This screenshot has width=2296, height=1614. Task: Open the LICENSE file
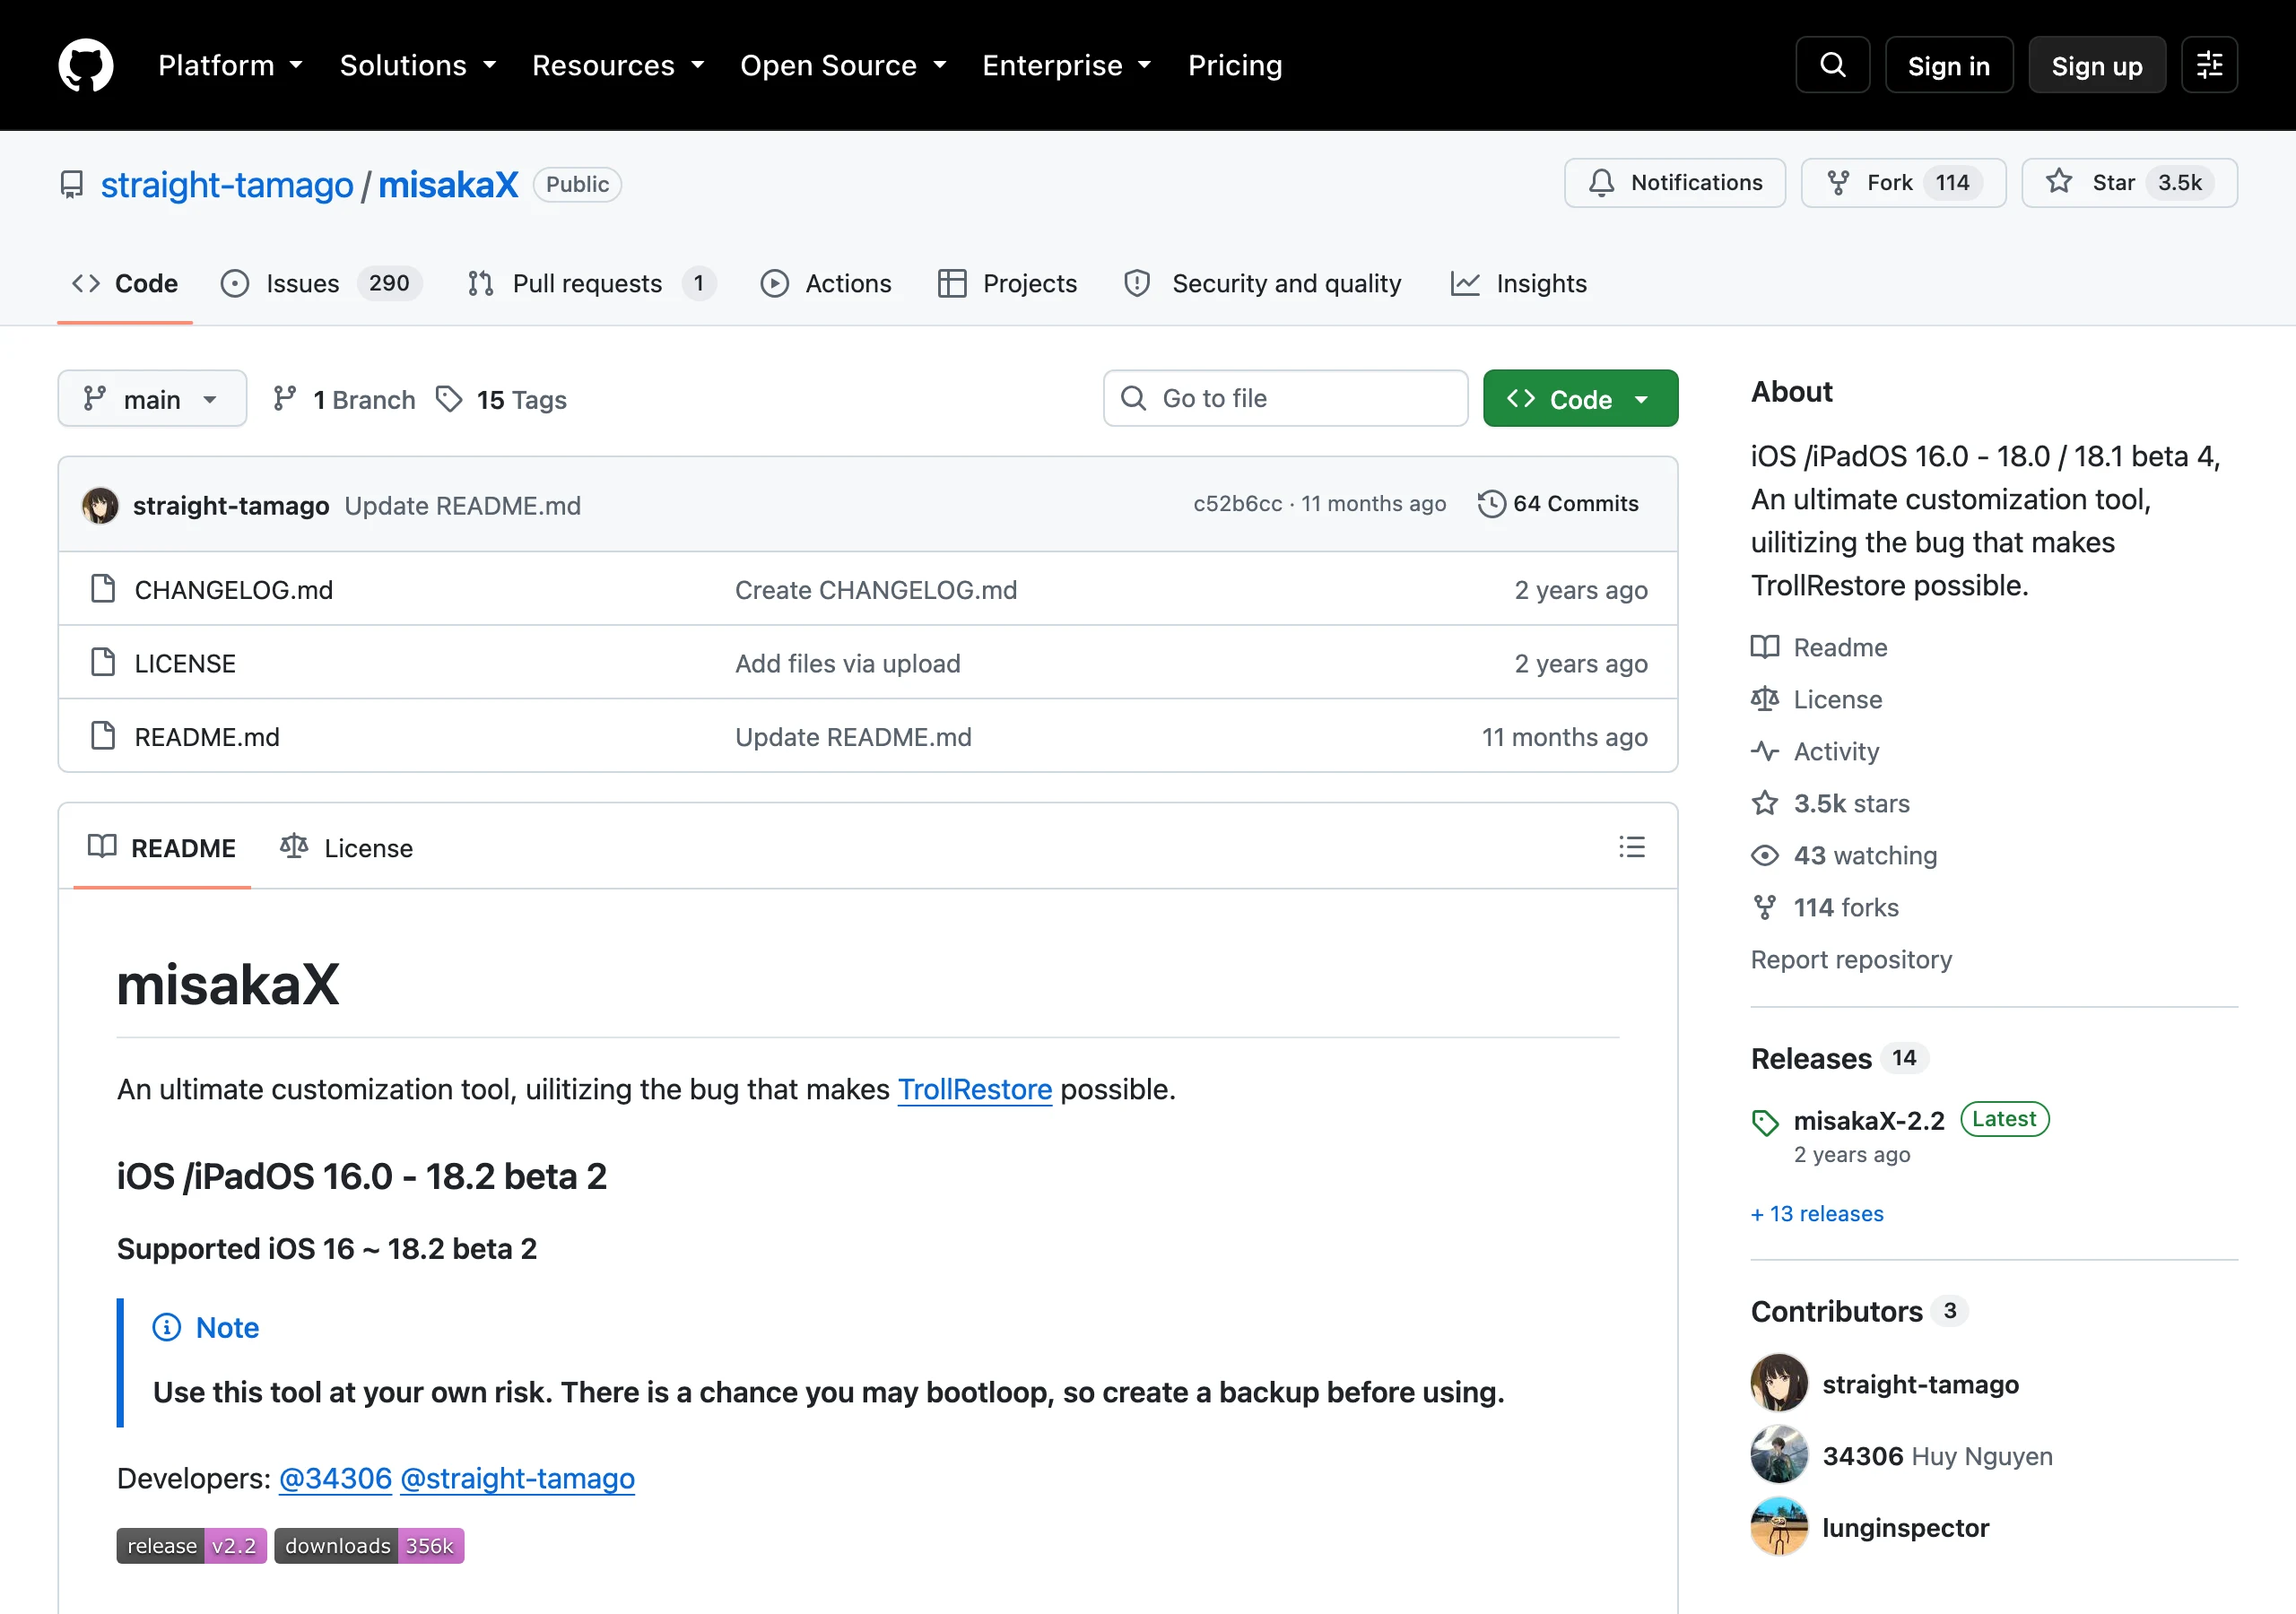tap(185, 663)
